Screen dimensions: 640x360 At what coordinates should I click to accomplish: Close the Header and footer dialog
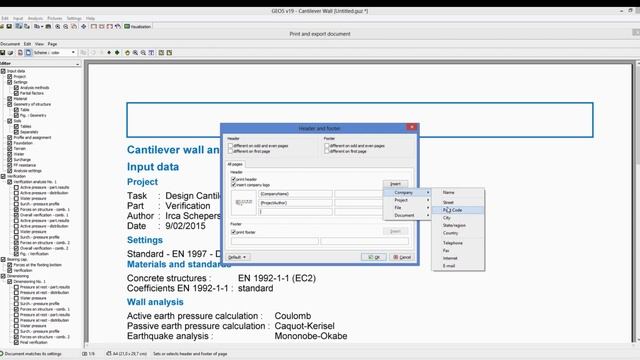click(411, 127)
